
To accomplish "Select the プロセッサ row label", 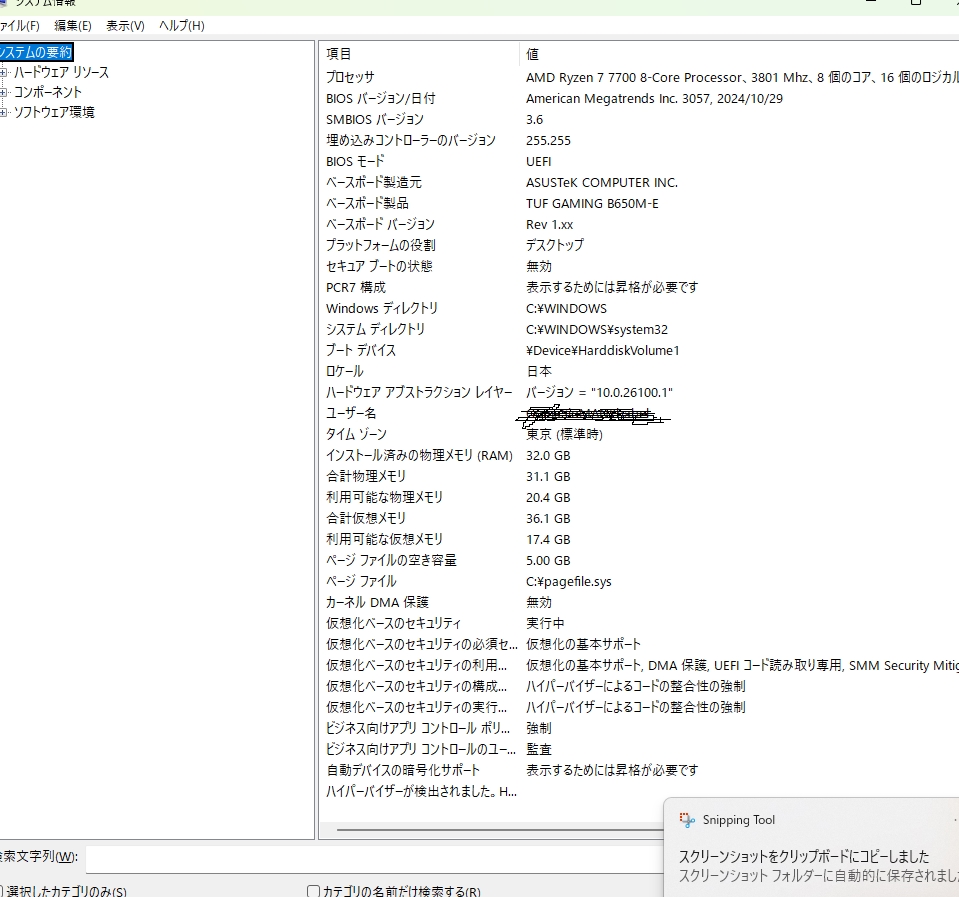I will click(350, 77).
